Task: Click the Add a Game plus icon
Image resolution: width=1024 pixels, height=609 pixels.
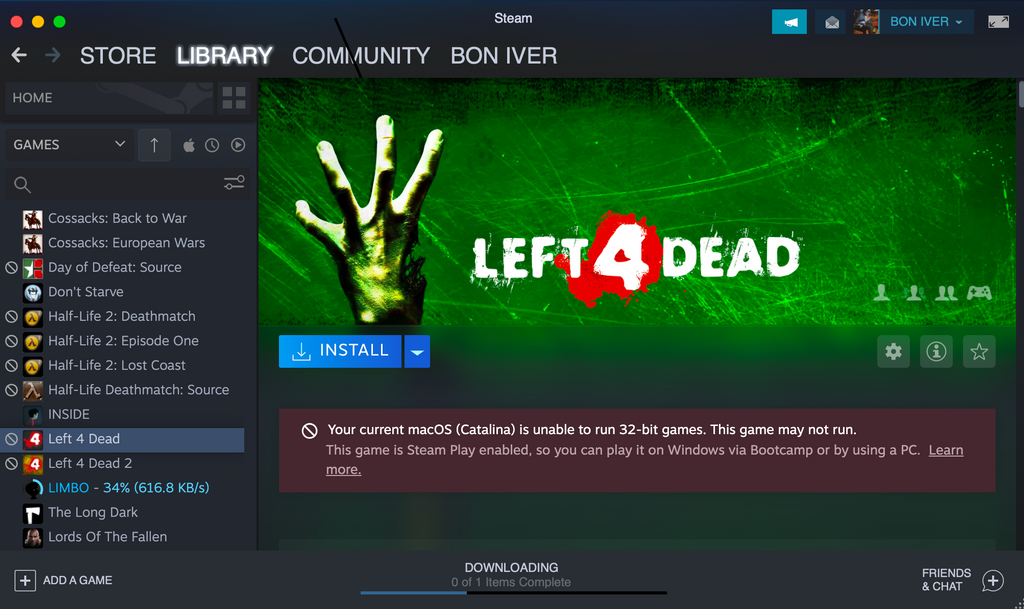Action: tap(25, 580)
